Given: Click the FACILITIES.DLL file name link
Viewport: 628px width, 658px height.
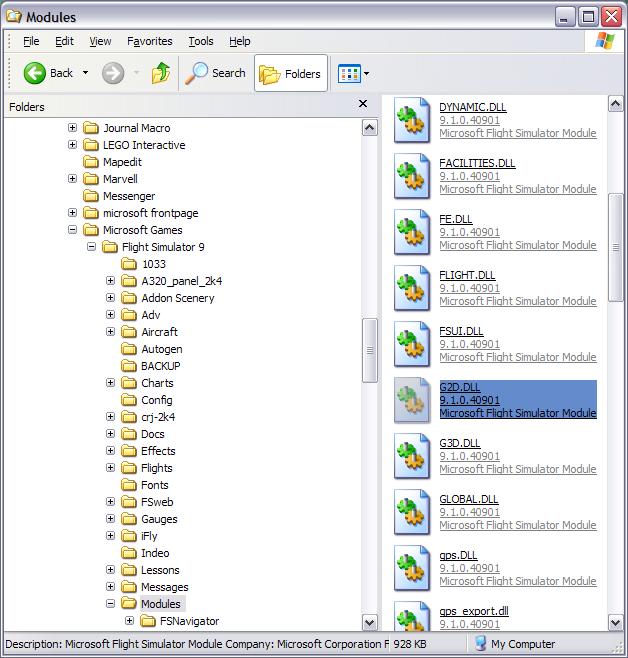Looking at the screenshot, I should tap(477, 163).
